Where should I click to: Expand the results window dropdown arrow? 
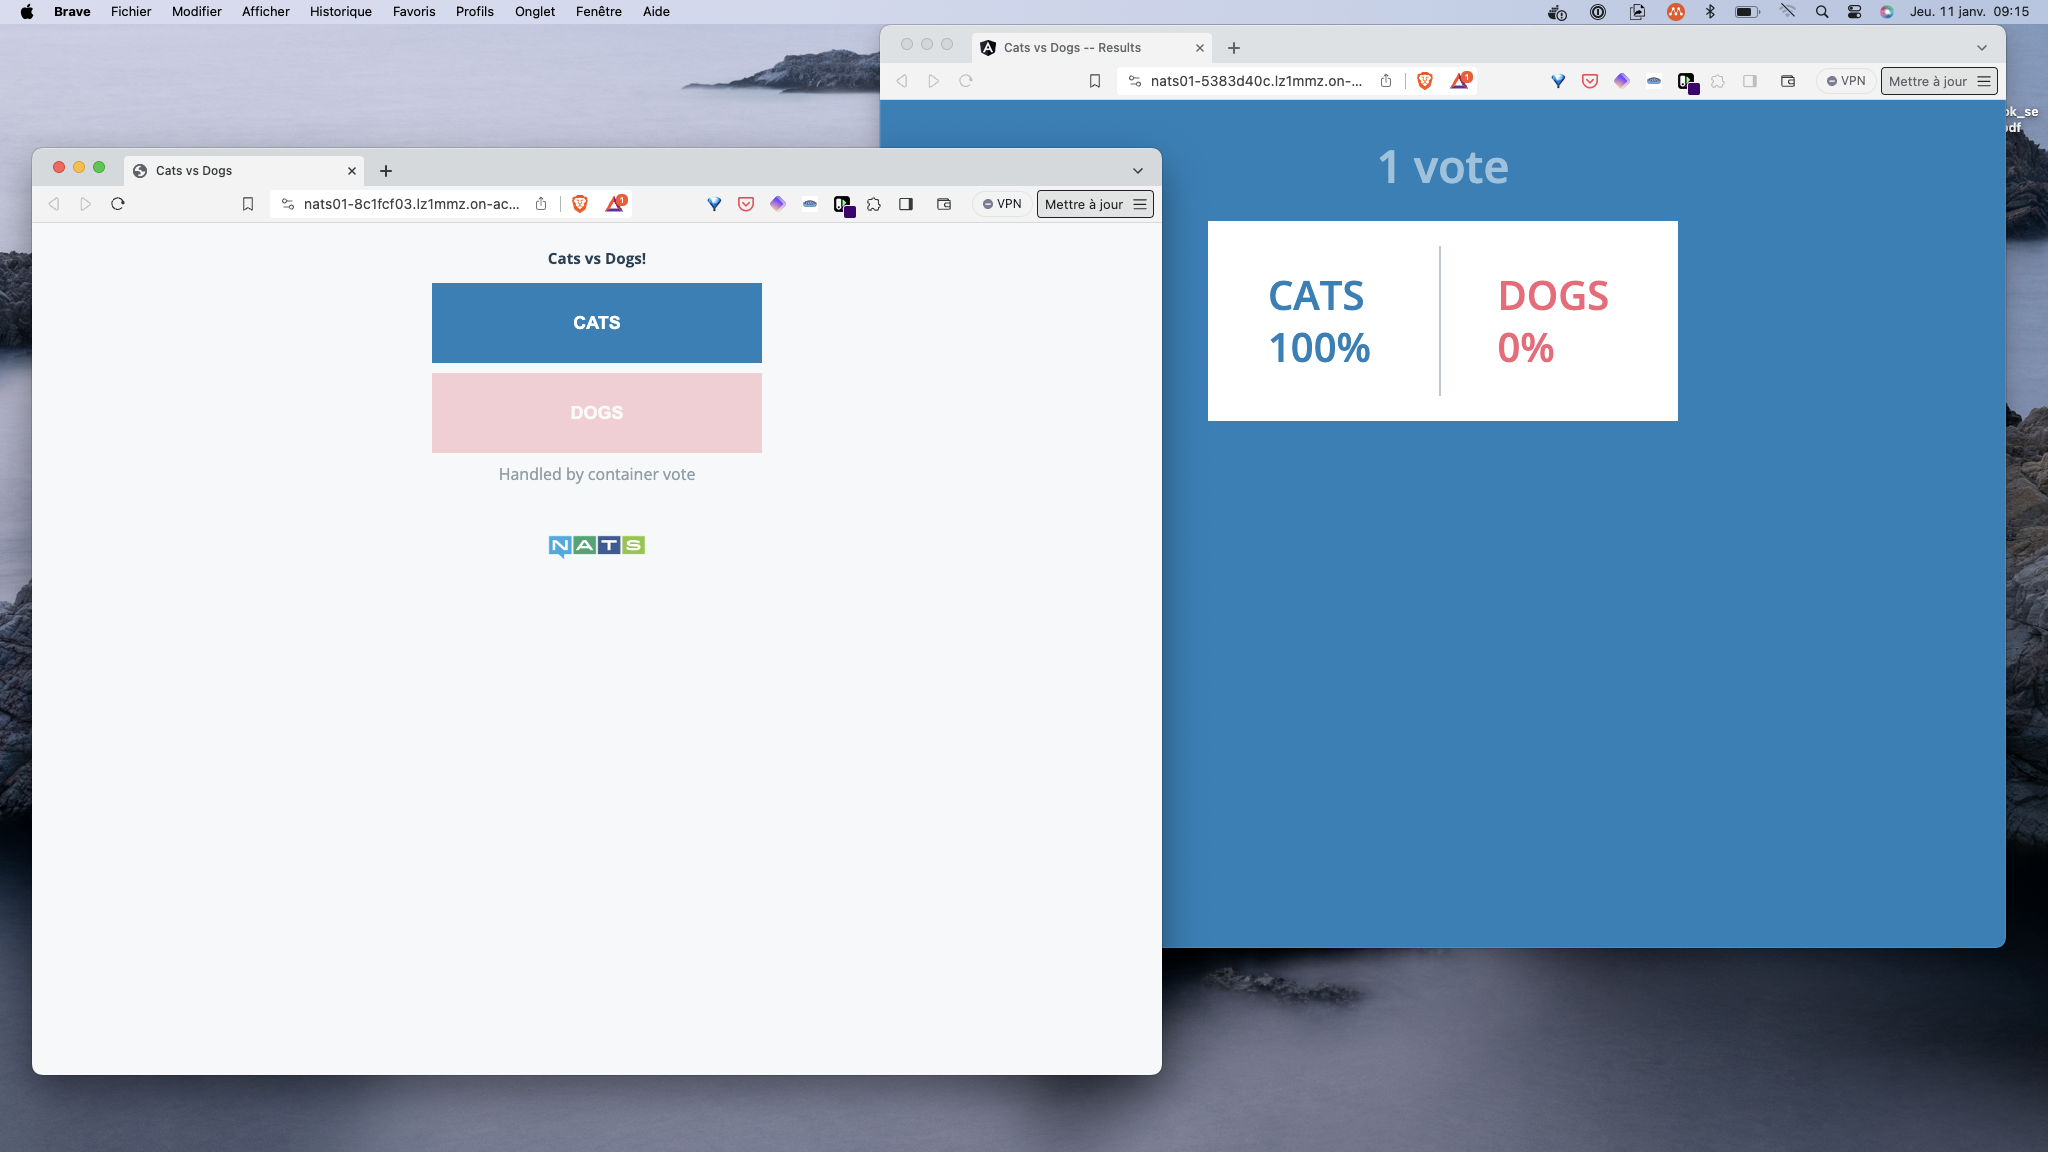tap(1982, 48)
